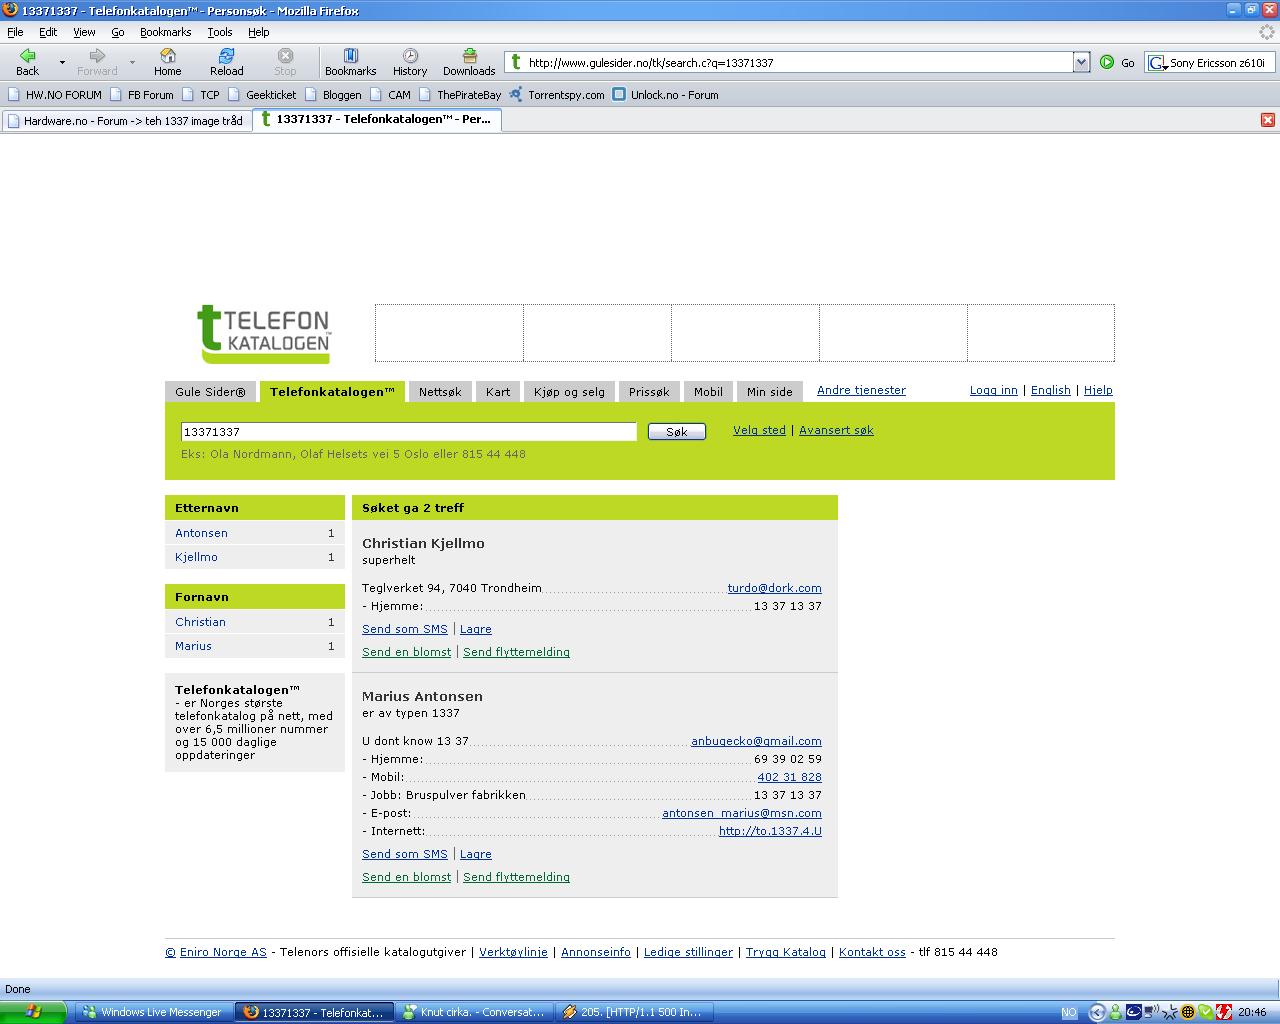The image size is (1280, 1024).
Task: Open FB Forum bookmark
Action: (x=141, y=95)
